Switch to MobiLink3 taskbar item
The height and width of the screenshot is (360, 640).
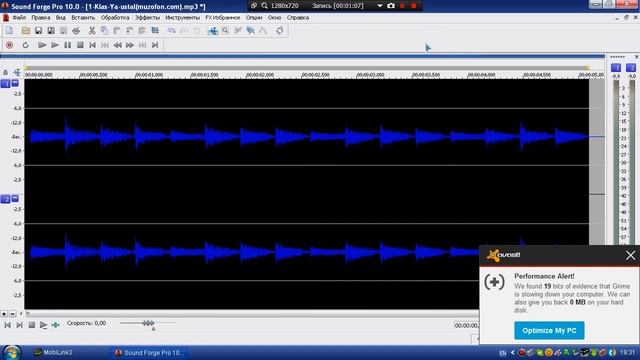(x=53, y=352)
